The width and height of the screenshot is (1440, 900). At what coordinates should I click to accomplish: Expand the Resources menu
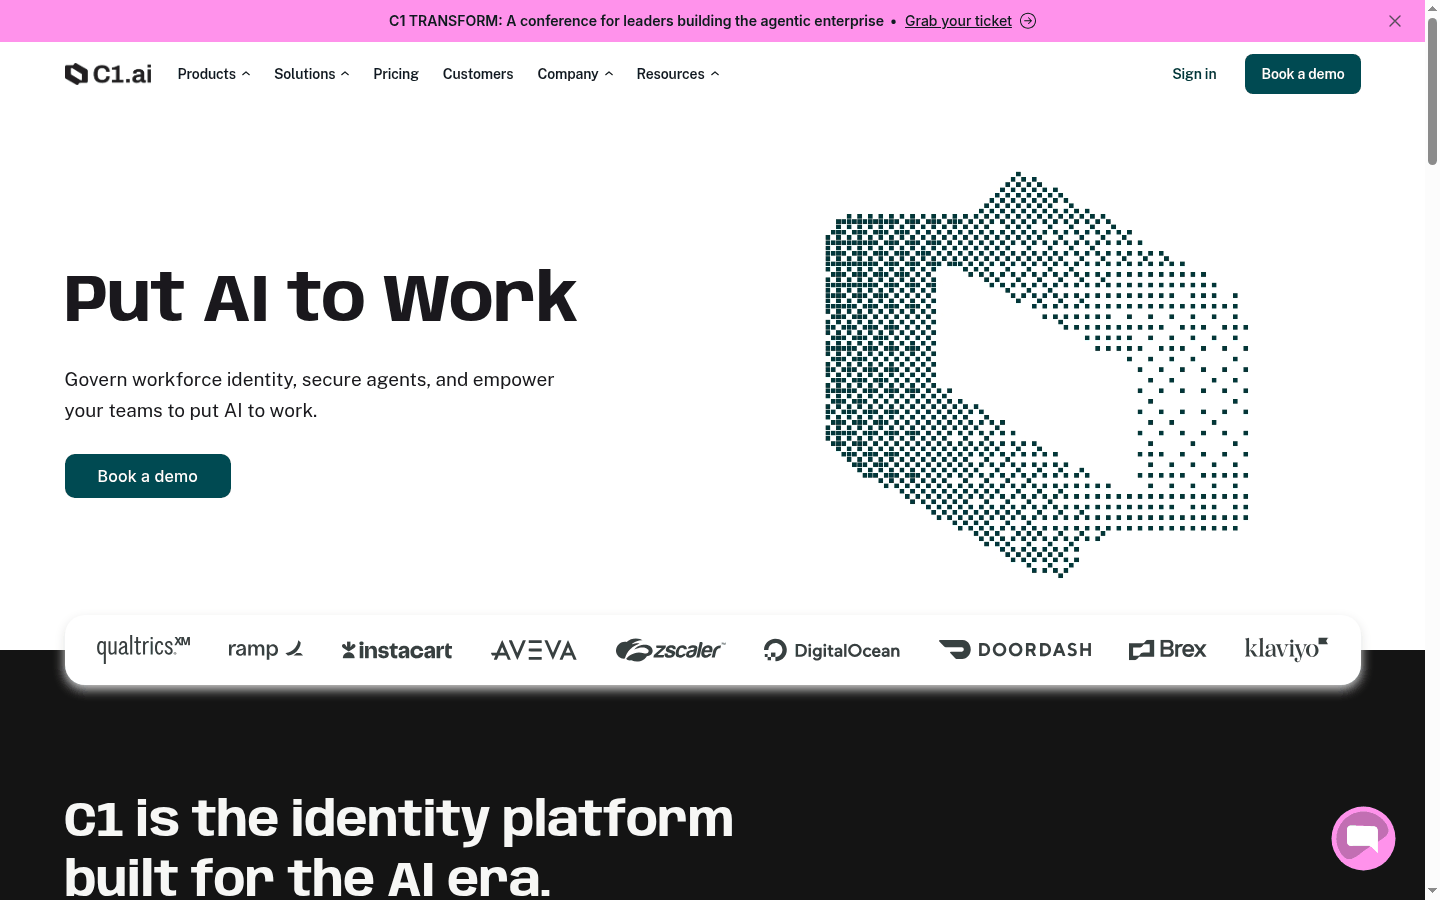(x=678, y=74)
